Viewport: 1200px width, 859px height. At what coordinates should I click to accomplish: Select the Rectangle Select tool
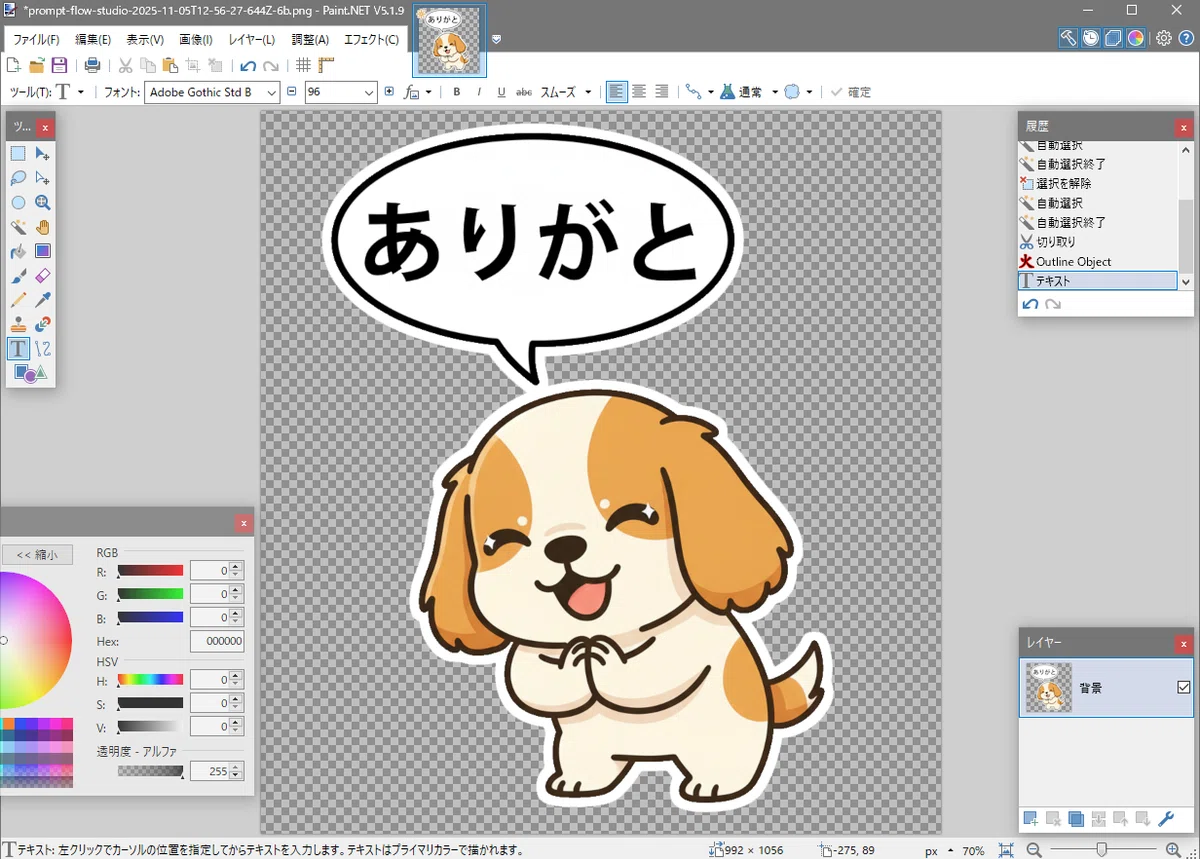[18, 153]
